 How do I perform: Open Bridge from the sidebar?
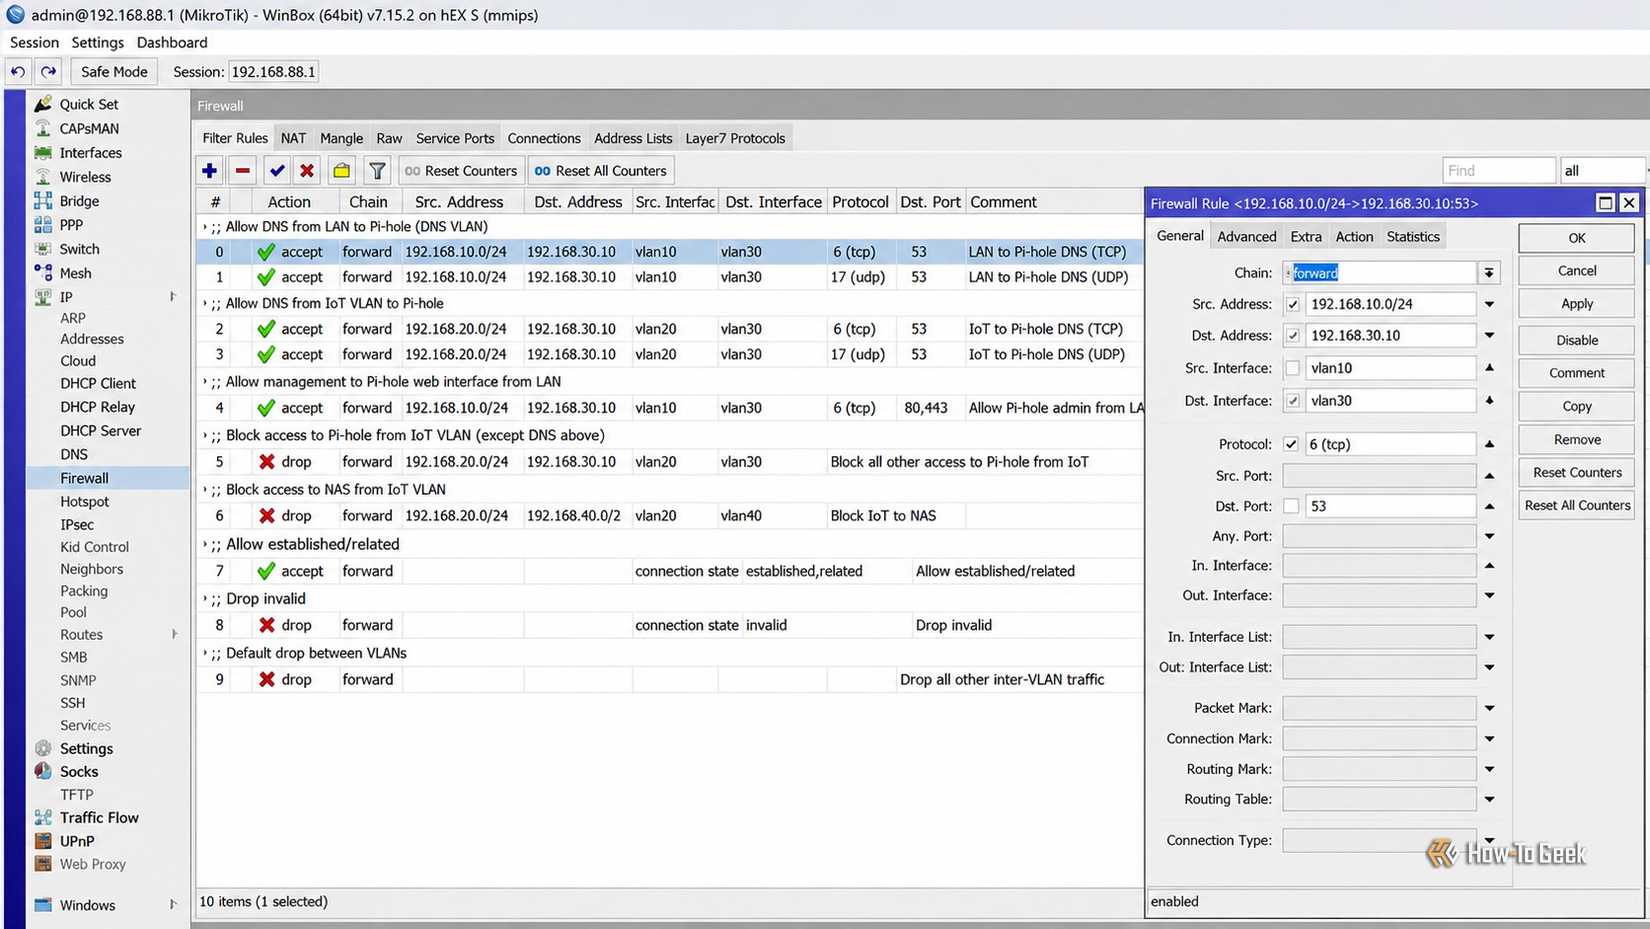[x=79, y=201]
